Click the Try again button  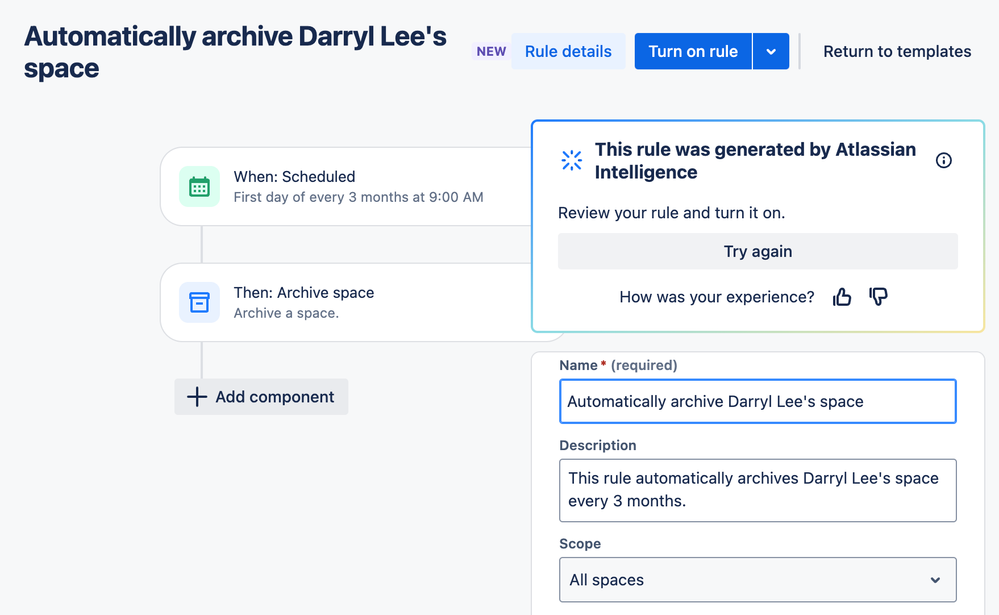pyautogui.click(x=758, y=251)
